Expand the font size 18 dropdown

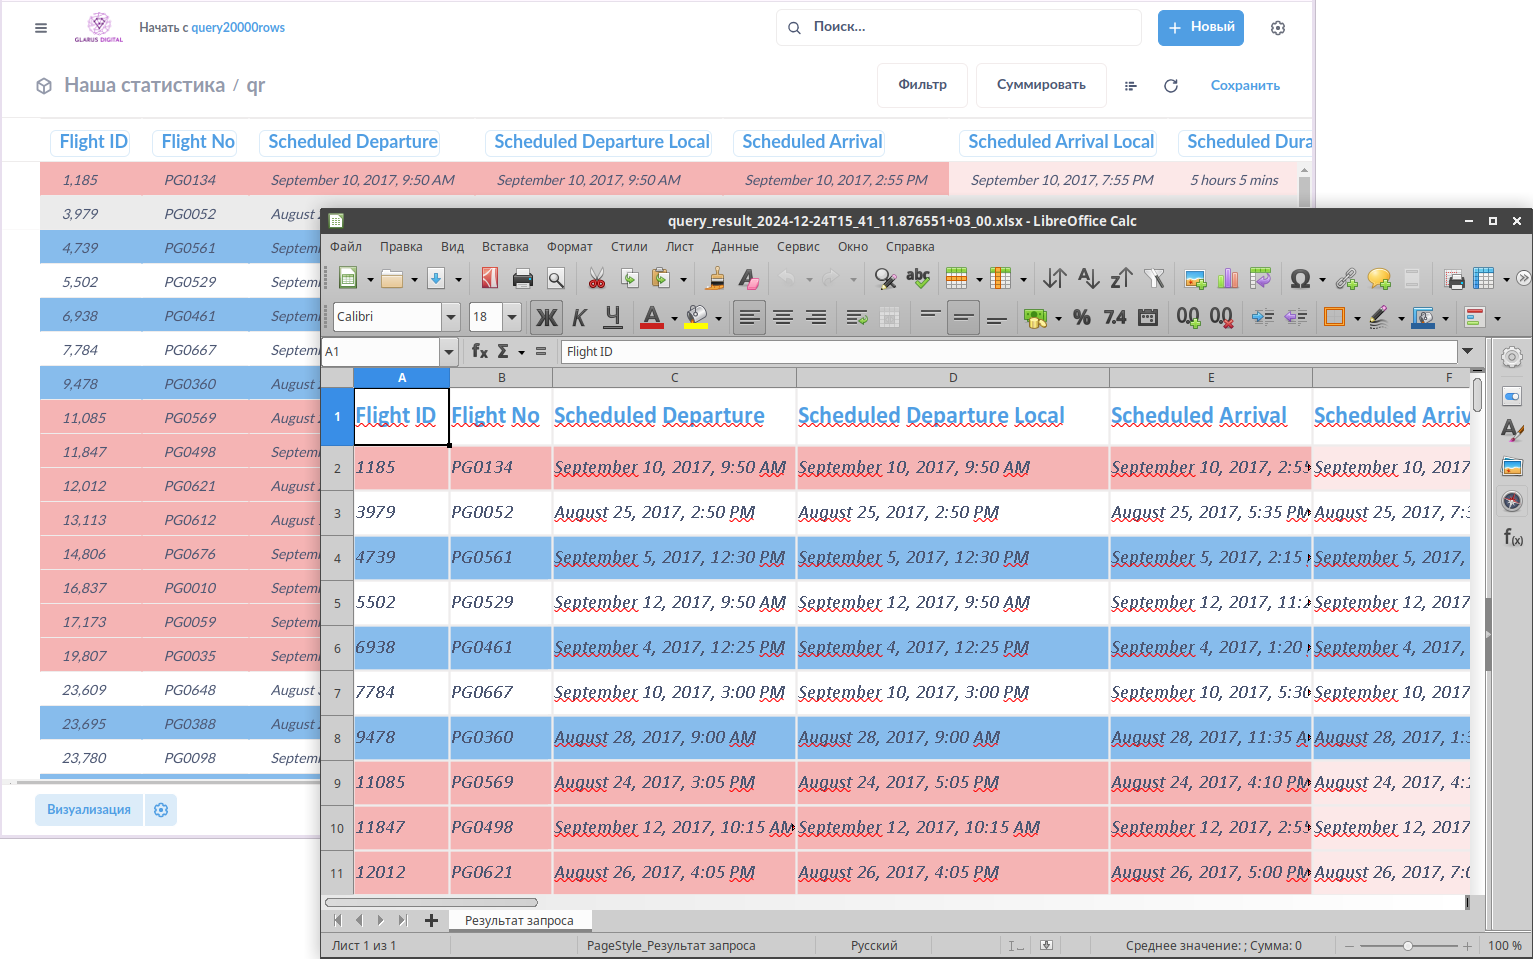coord(512,317)
